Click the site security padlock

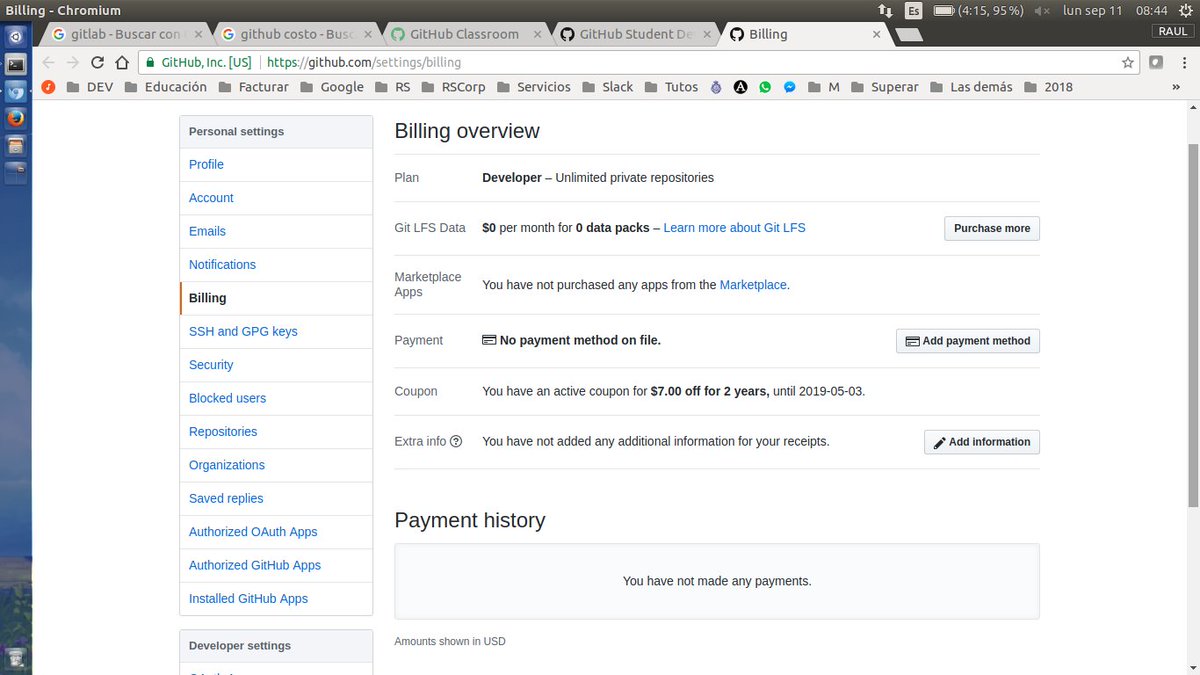150,62
